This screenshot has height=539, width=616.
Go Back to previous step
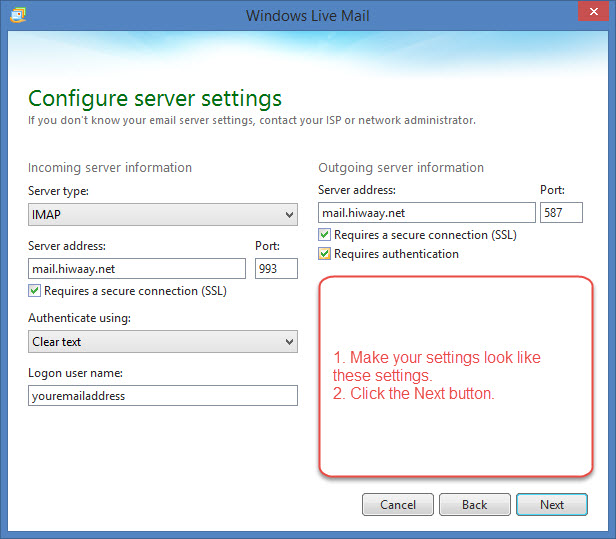[475, 504]
